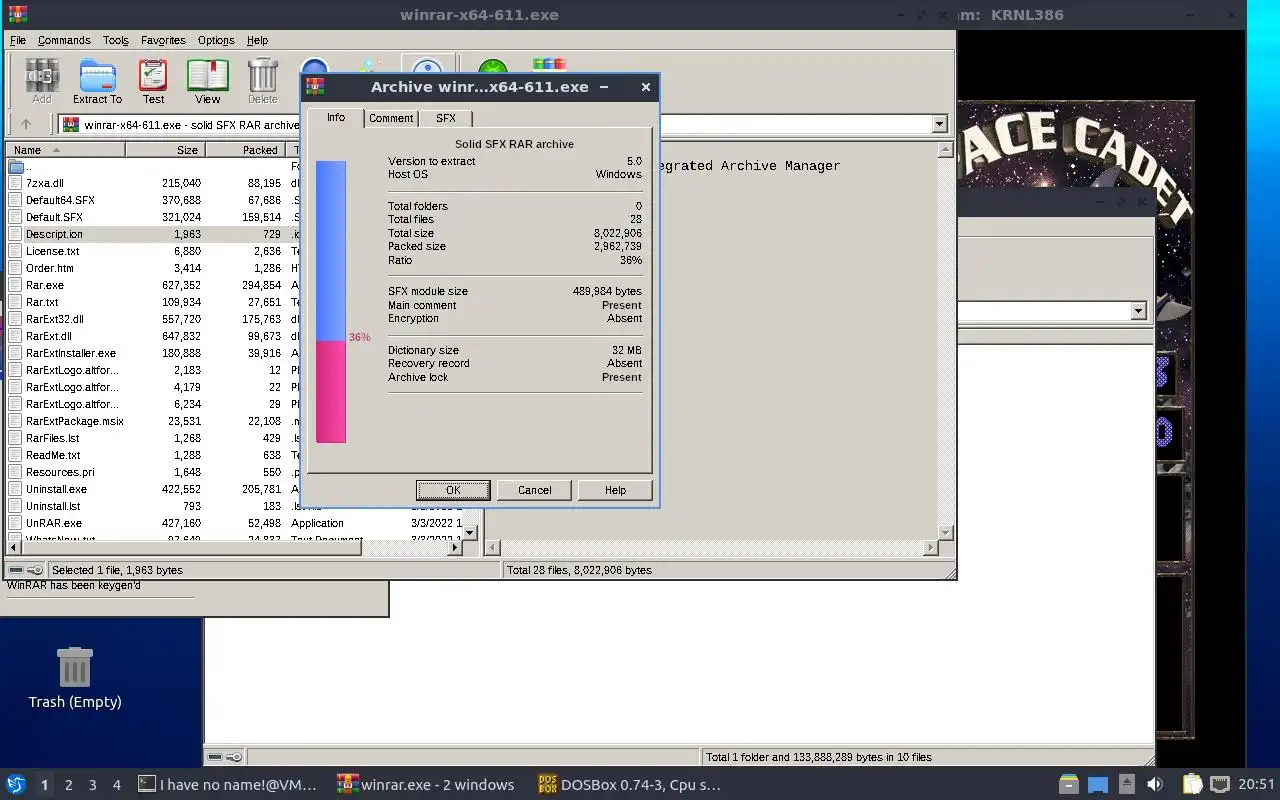
Task: Click the Delete toolbar icon
Action: tap(262, 81)
